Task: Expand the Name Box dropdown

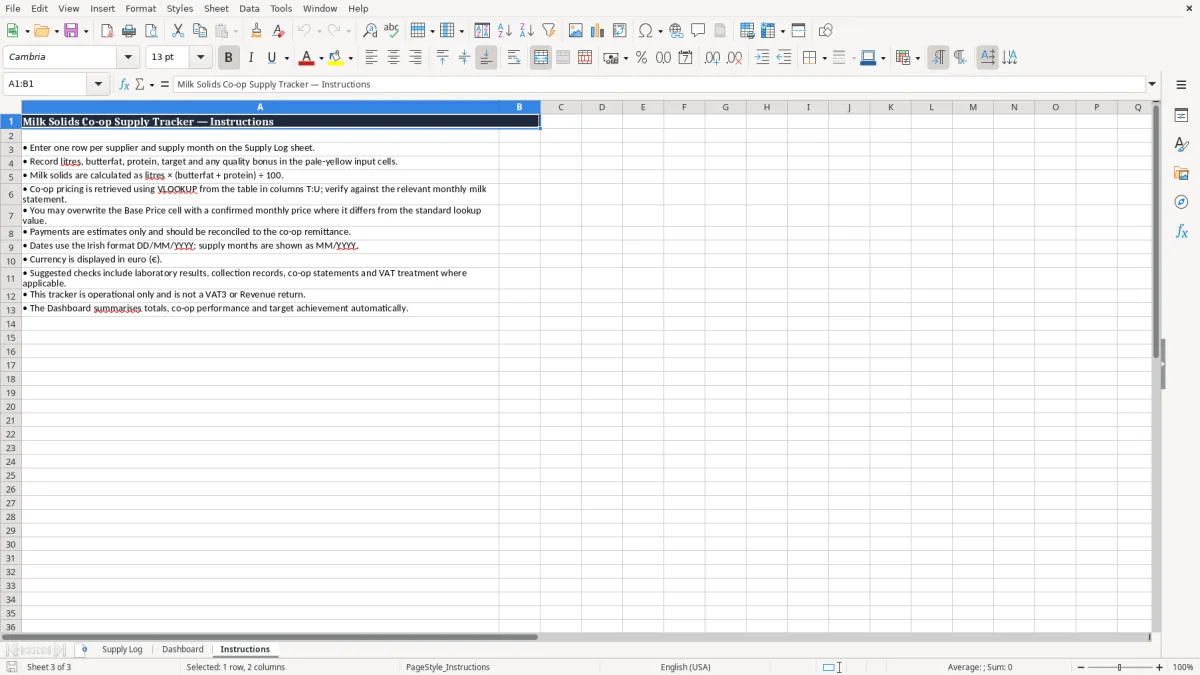Action: click(x=98, y=84)
